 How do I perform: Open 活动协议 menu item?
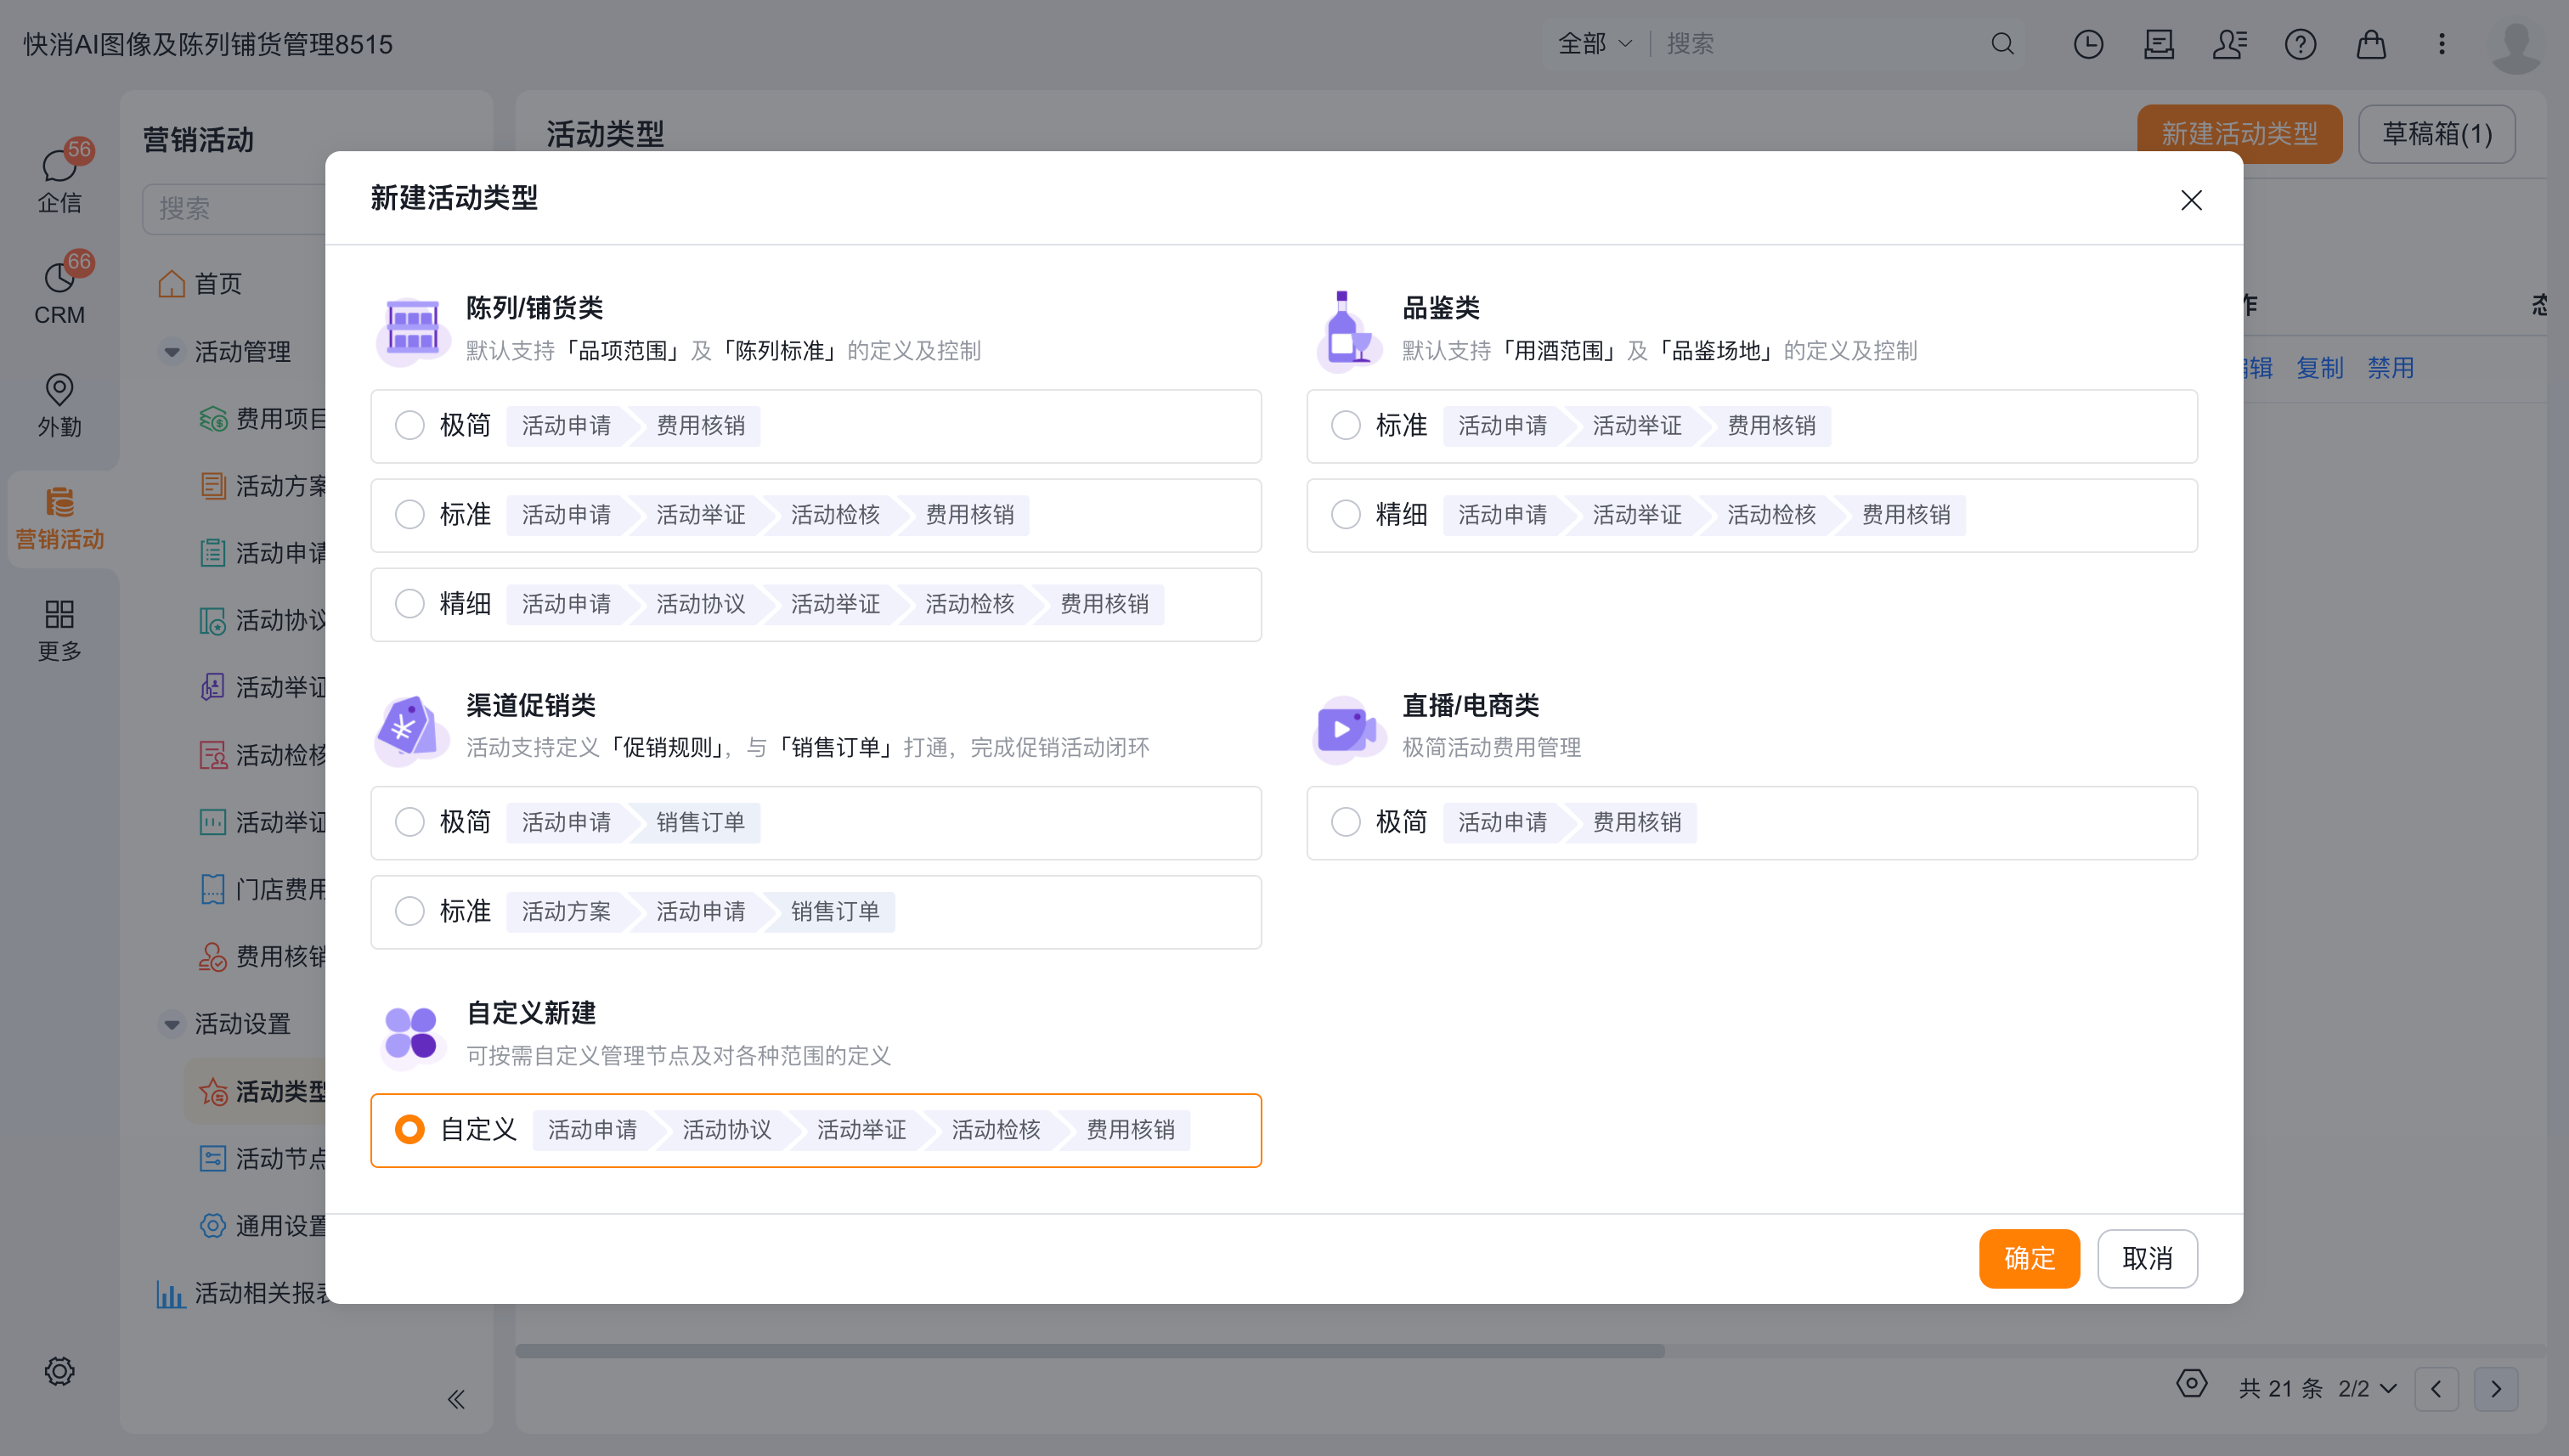point(262,620)
